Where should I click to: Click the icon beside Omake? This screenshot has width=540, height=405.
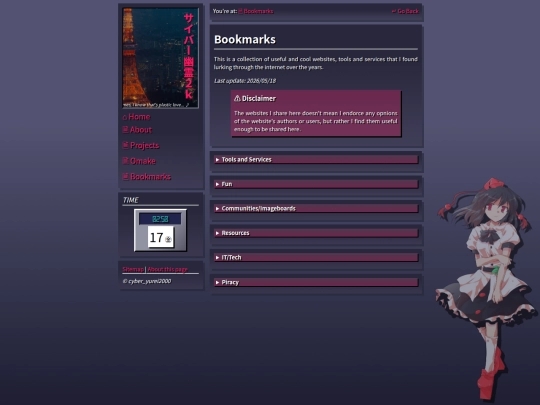click(x=125, y=160)
